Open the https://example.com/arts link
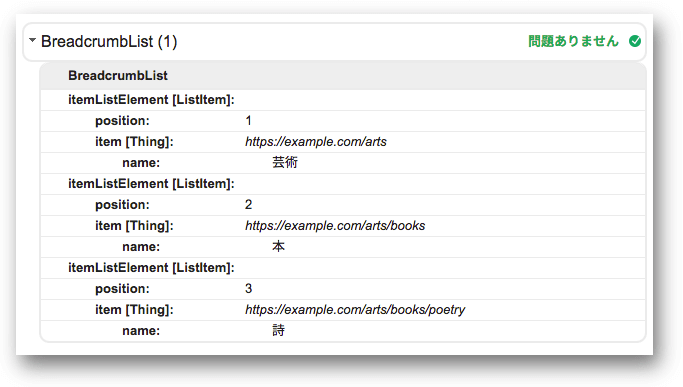The width and height of the screenshot is (683, 387). coord(316,142)
